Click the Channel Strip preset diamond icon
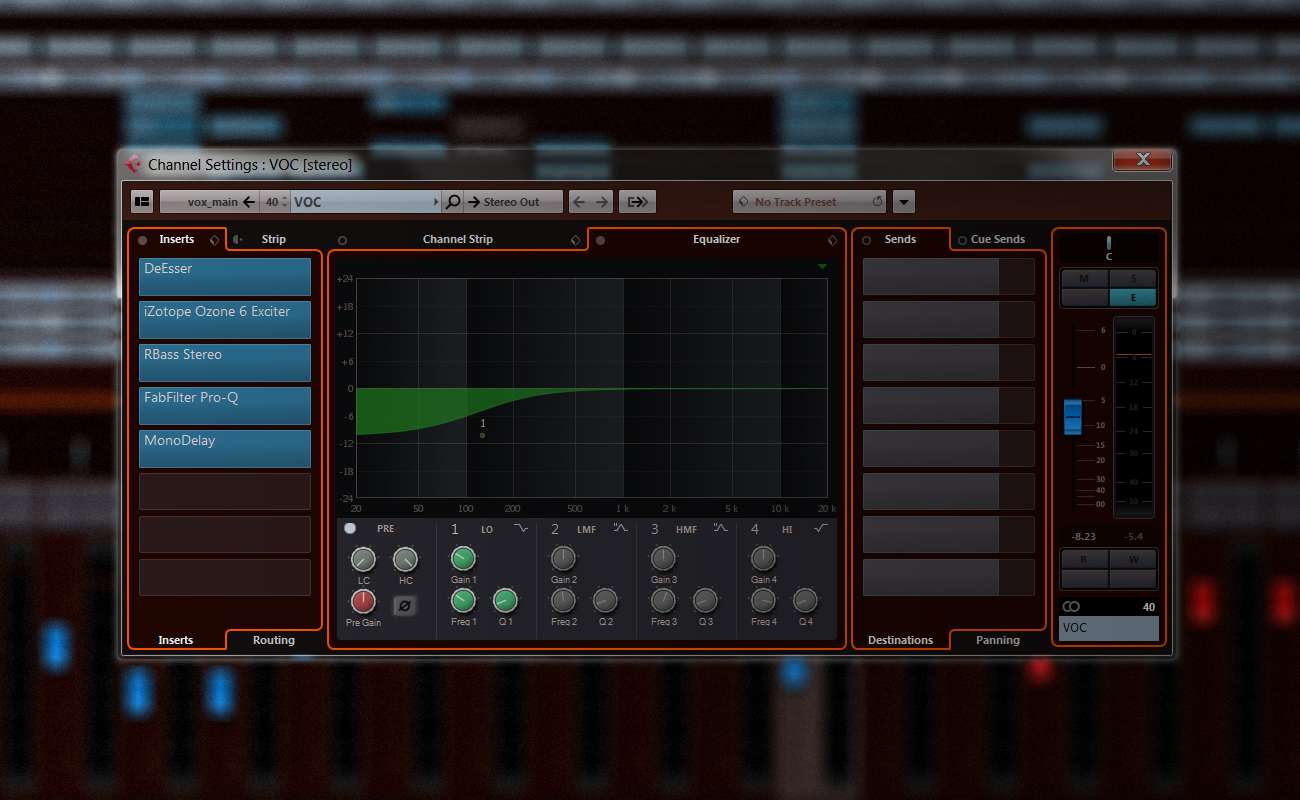 pos(575,240)
